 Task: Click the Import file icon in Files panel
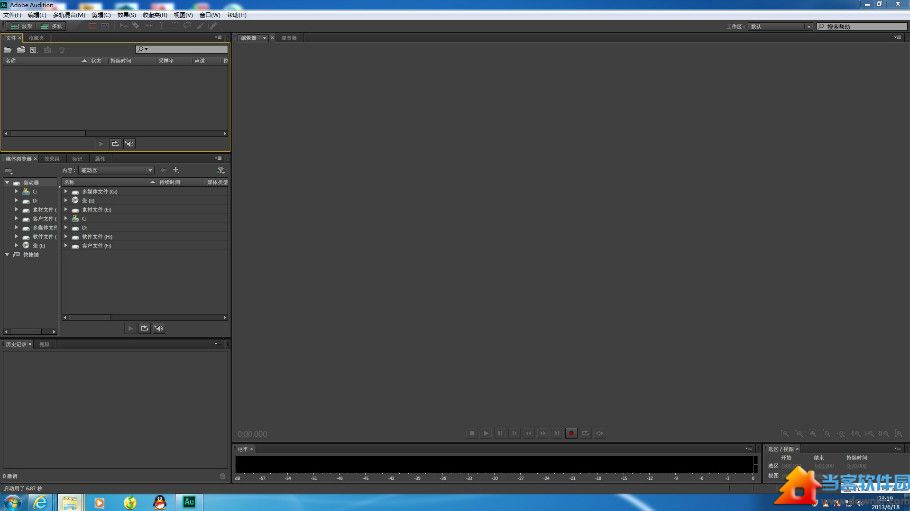tap(20, 49)
